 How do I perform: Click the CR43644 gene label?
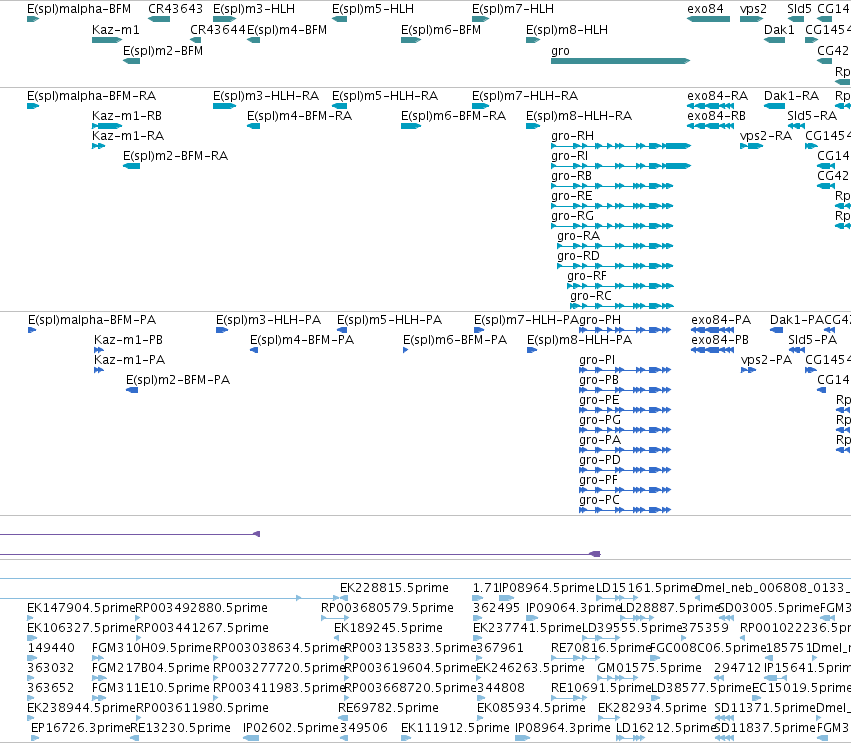[218, 30]
